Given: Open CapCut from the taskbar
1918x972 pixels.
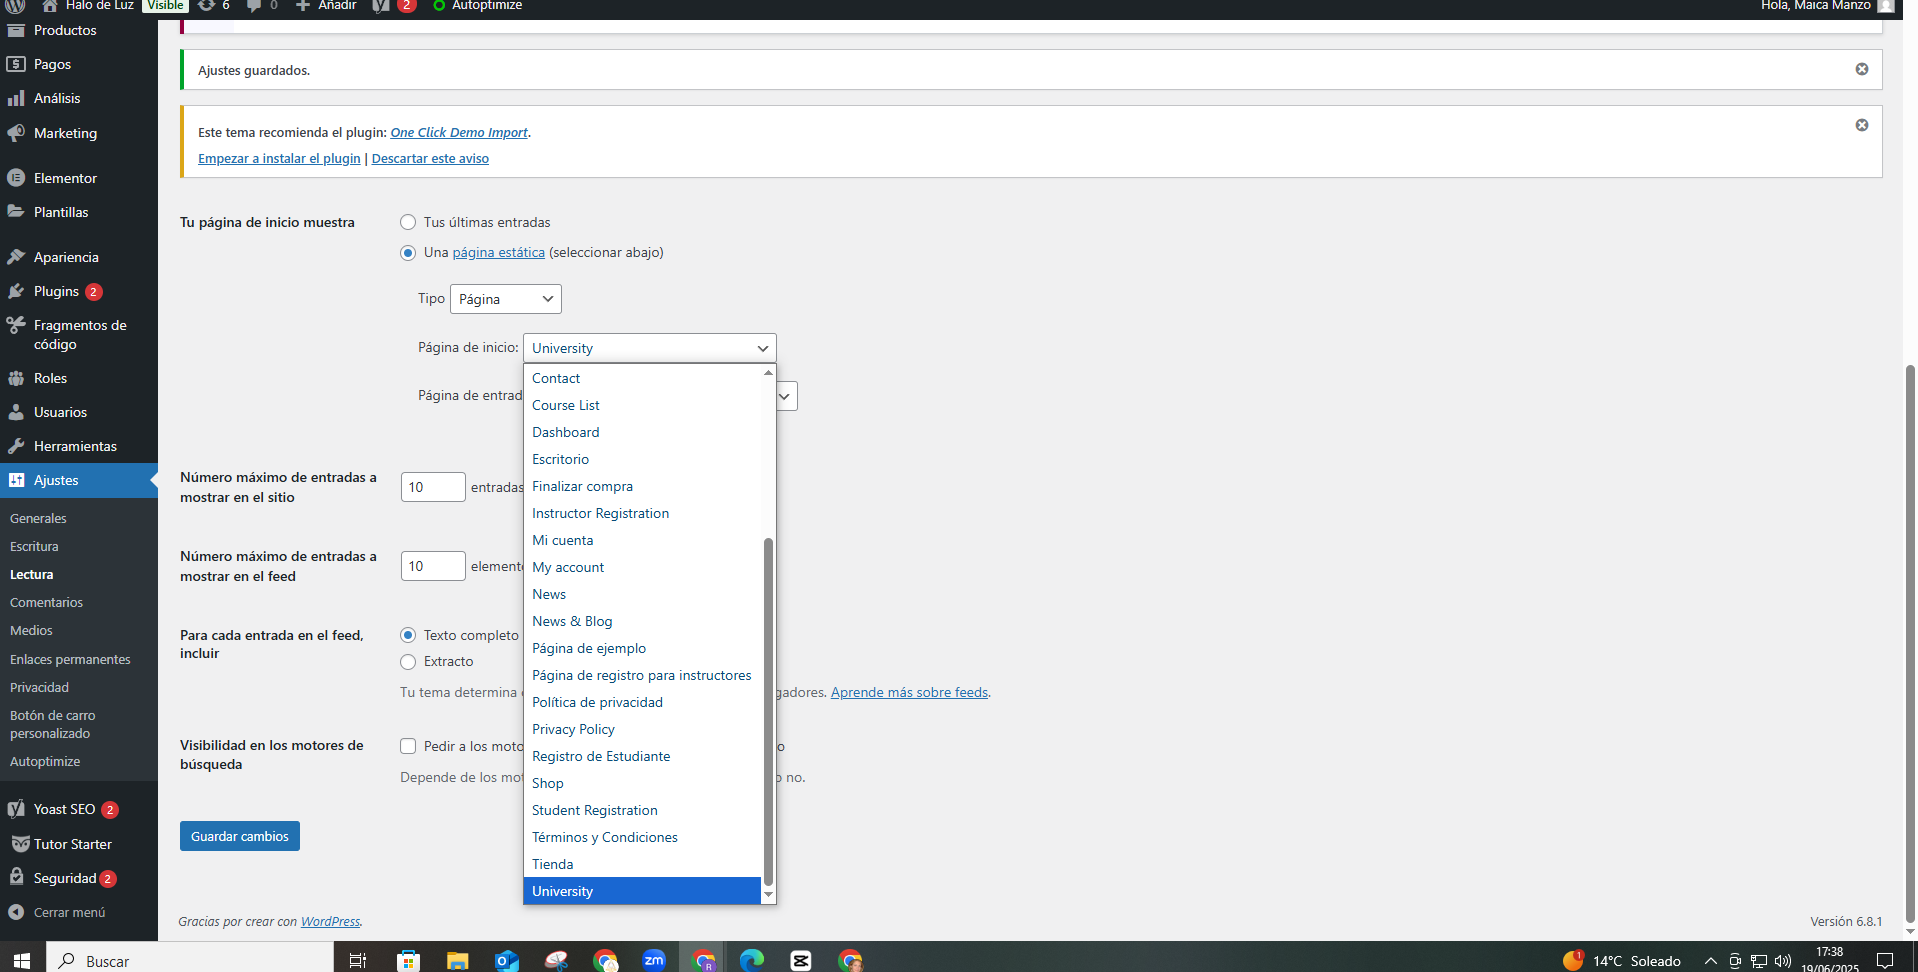Looking at the screenshot, I should (801, 961).
